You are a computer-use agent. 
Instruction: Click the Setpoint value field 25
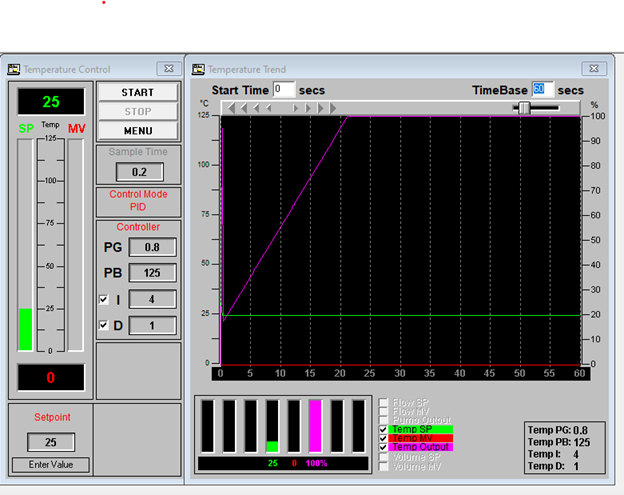tap(51, 442)
